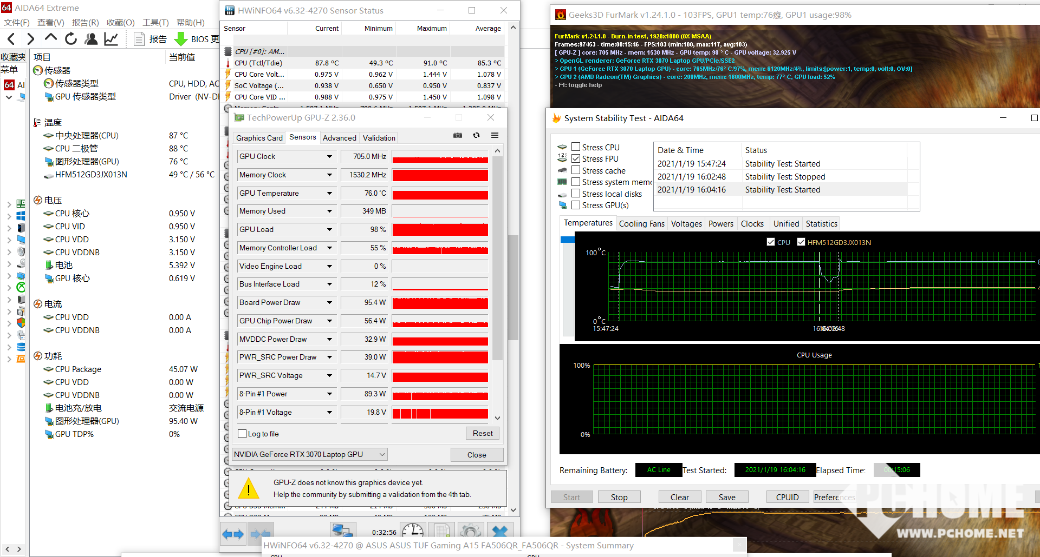Screen dimensions: 1040x557
Task: Click HWiNFO network computers icon
Action: point(344,530)
